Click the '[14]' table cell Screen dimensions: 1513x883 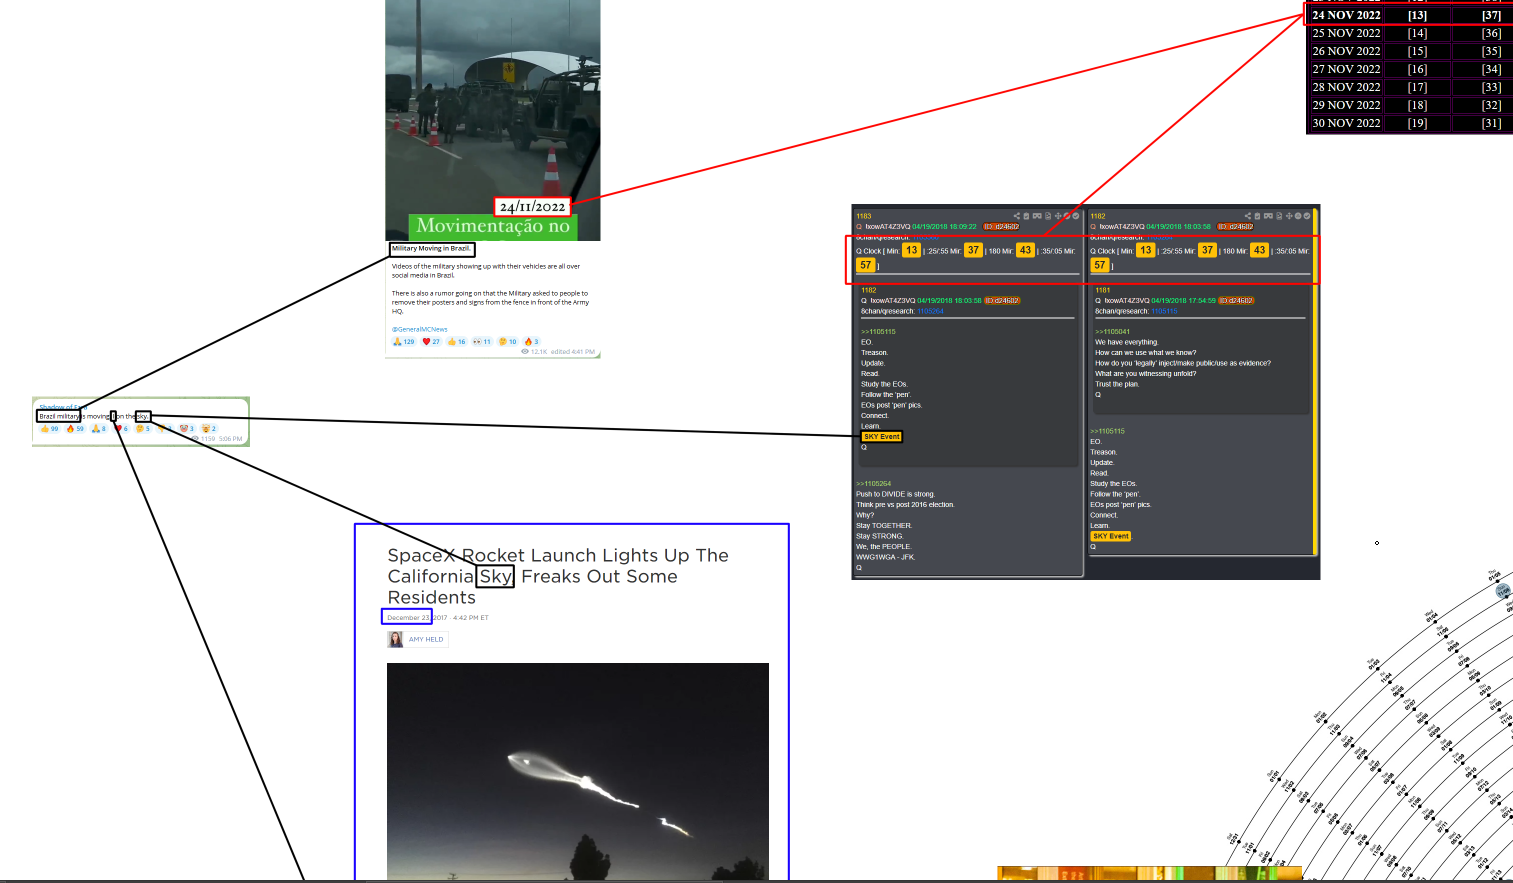click(x=1417, y=33)
